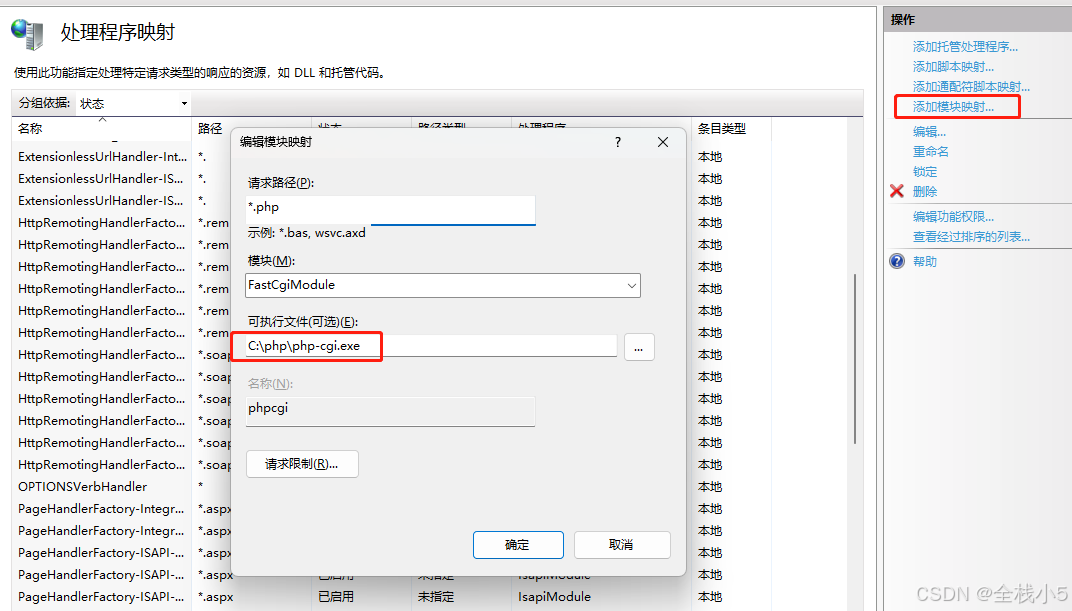Click the 删除 action link
The height and width of the screenshot is (611, 1072).
[x=925, y=191]
